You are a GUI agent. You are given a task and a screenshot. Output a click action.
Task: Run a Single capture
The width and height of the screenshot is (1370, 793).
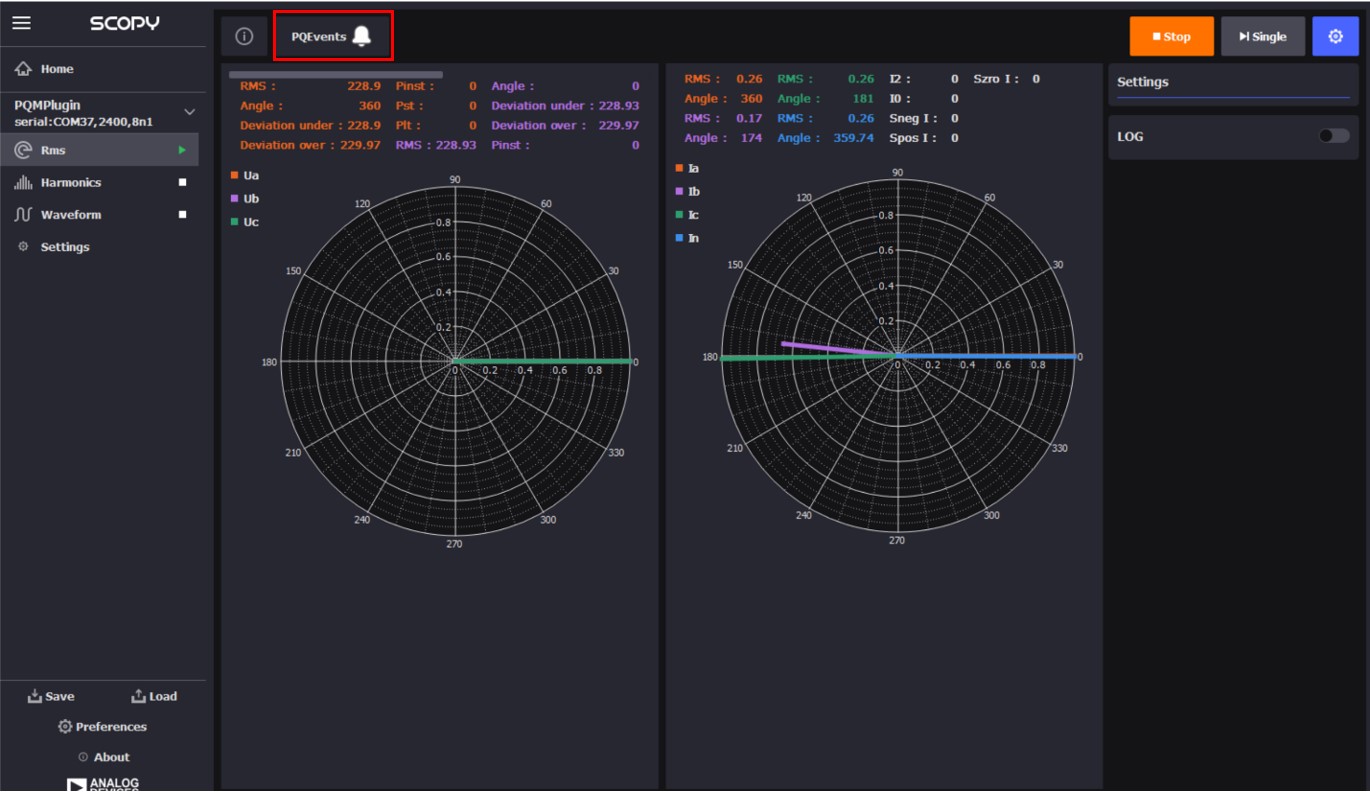(x=1262, y=35)
